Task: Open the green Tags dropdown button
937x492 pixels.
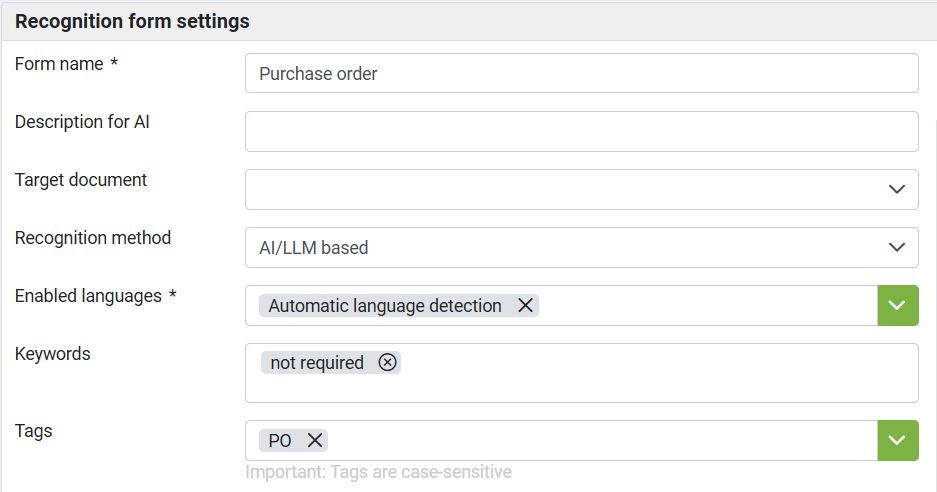Action: [897, 441]
